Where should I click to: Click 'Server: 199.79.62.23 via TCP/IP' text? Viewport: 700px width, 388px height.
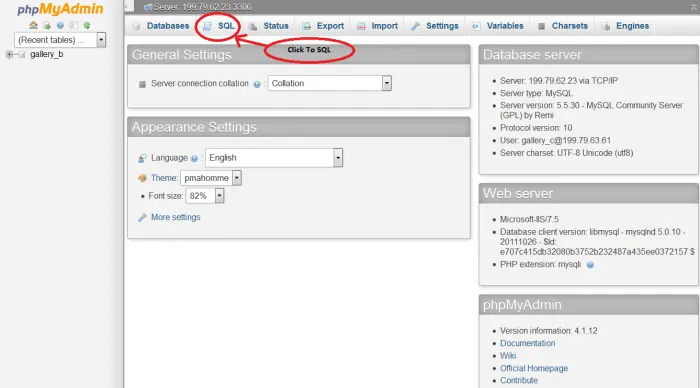(558, 80)
